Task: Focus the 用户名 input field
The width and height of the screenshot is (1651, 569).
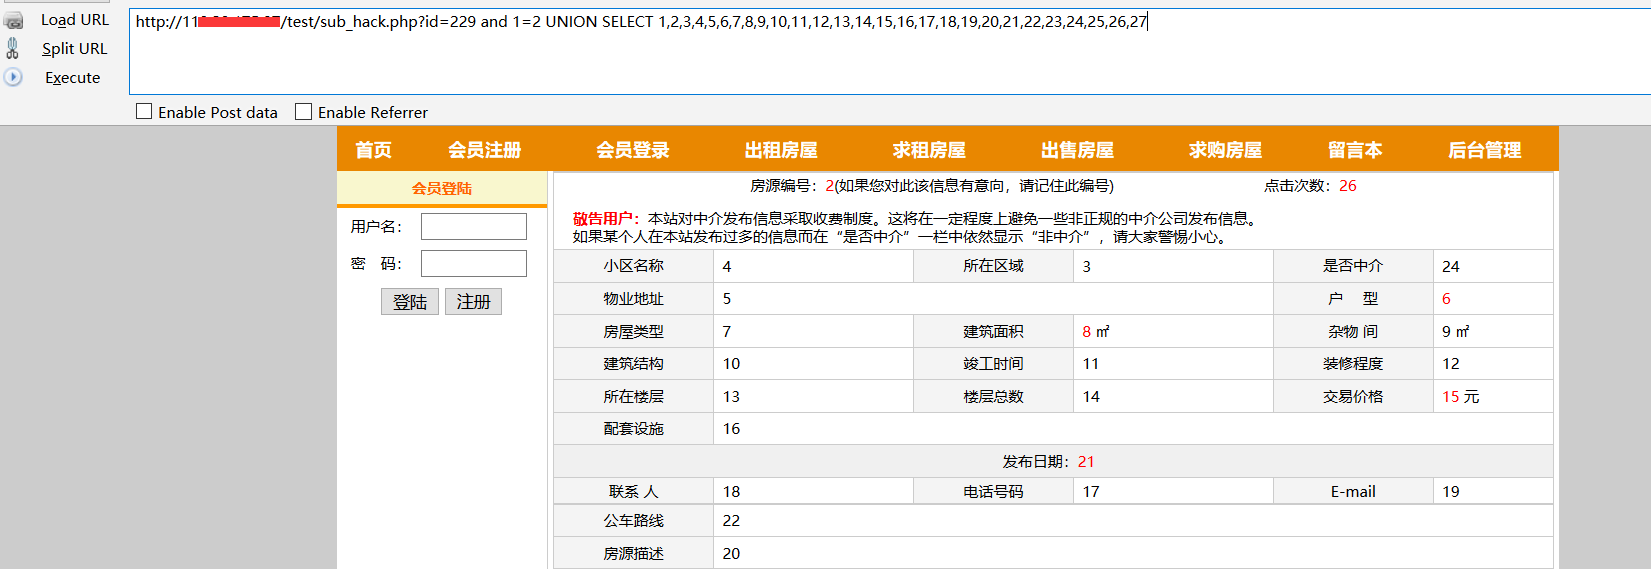Action: [x=474, y=226]
